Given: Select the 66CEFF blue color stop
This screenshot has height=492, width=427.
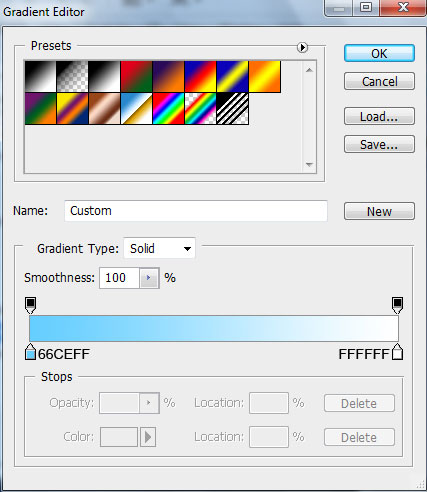Looking at the screenshot, I should click(x=30, y=352).
